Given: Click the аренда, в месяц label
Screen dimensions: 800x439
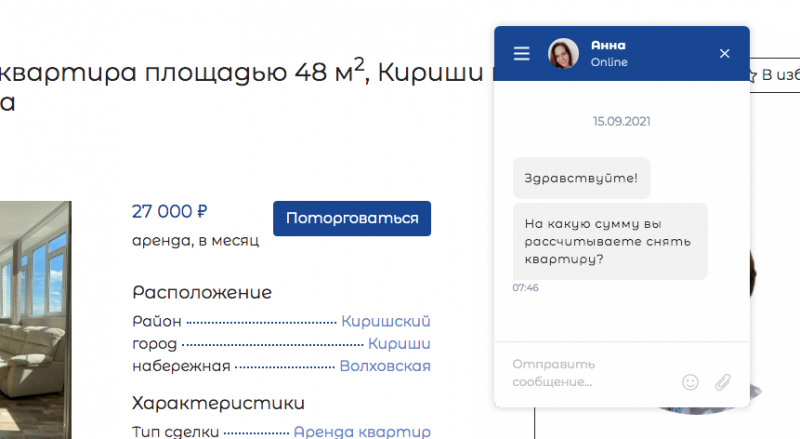Looking at the screenshot, I should (x=195, y=240).
